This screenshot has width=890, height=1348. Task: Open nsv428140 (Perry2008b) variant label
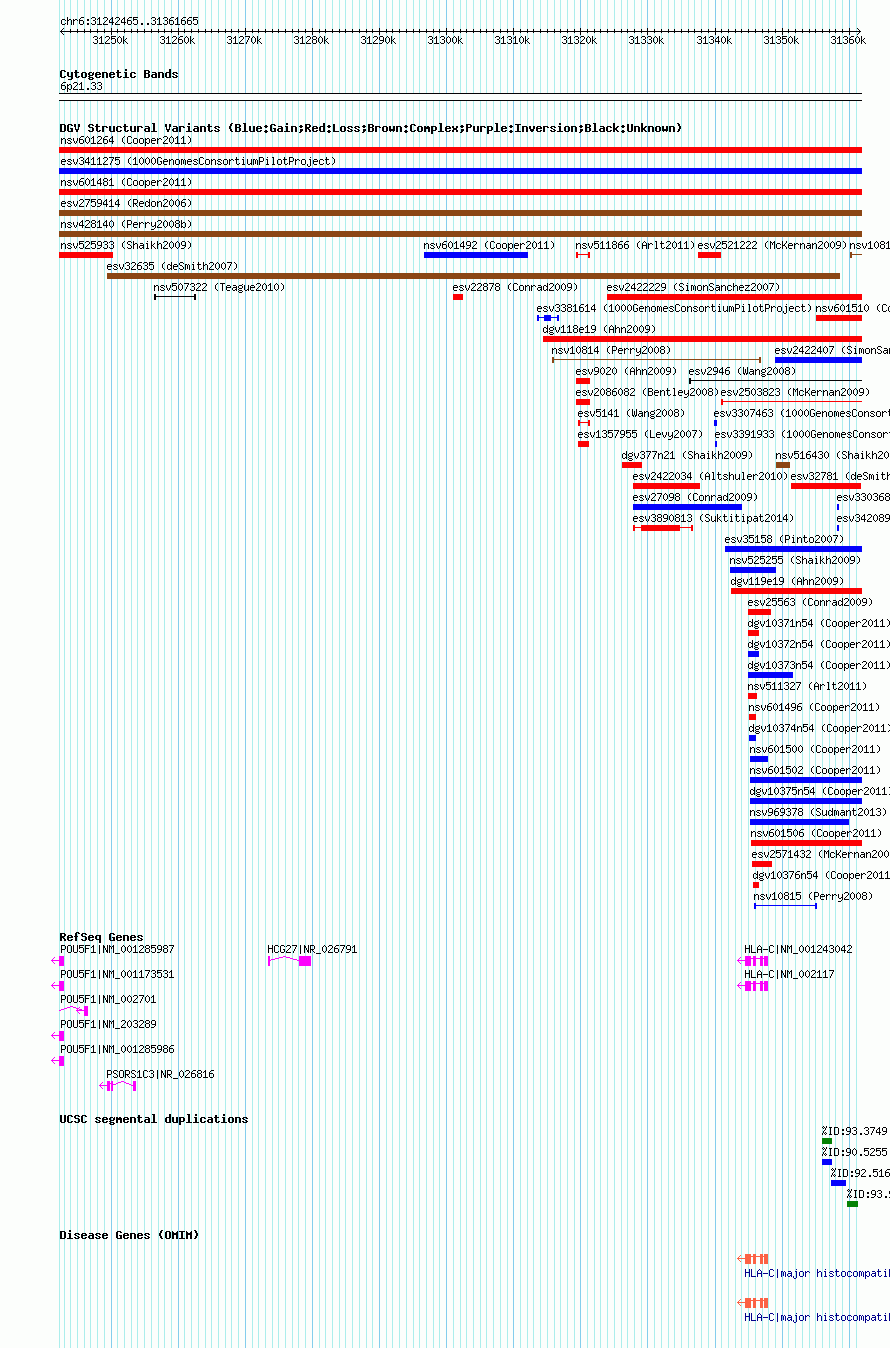(126, 224)
